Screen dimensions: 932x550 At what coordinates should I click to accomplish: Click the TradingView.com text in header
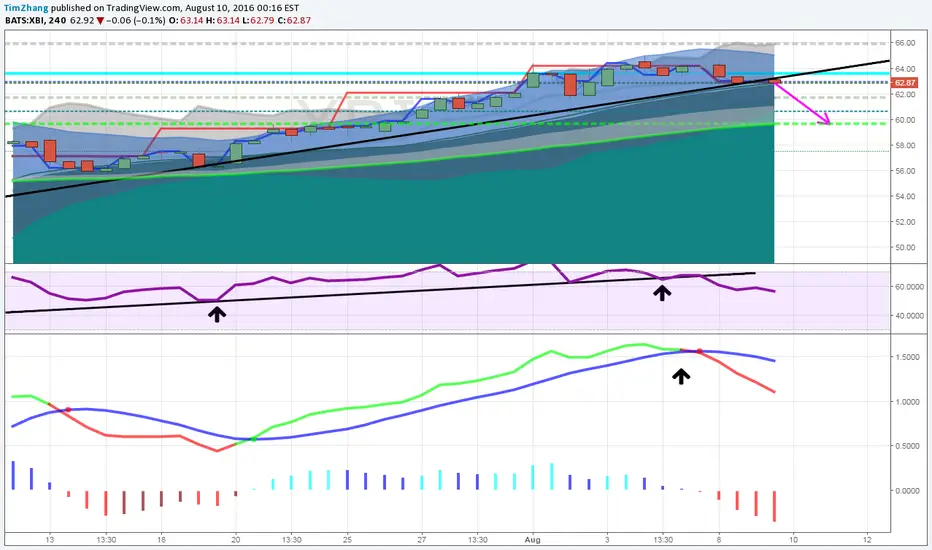144,8
